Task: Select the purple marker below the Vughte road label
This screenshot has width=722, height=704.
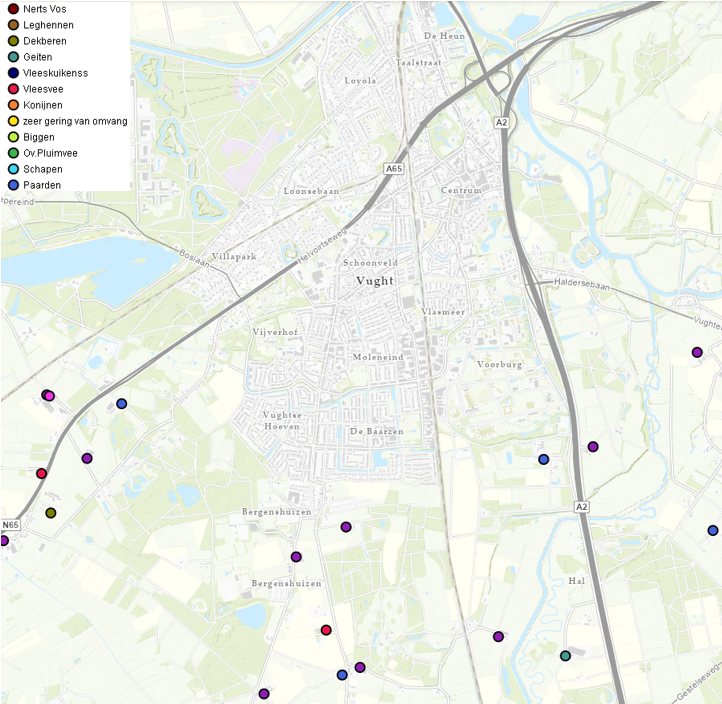Action: point(697,352)
